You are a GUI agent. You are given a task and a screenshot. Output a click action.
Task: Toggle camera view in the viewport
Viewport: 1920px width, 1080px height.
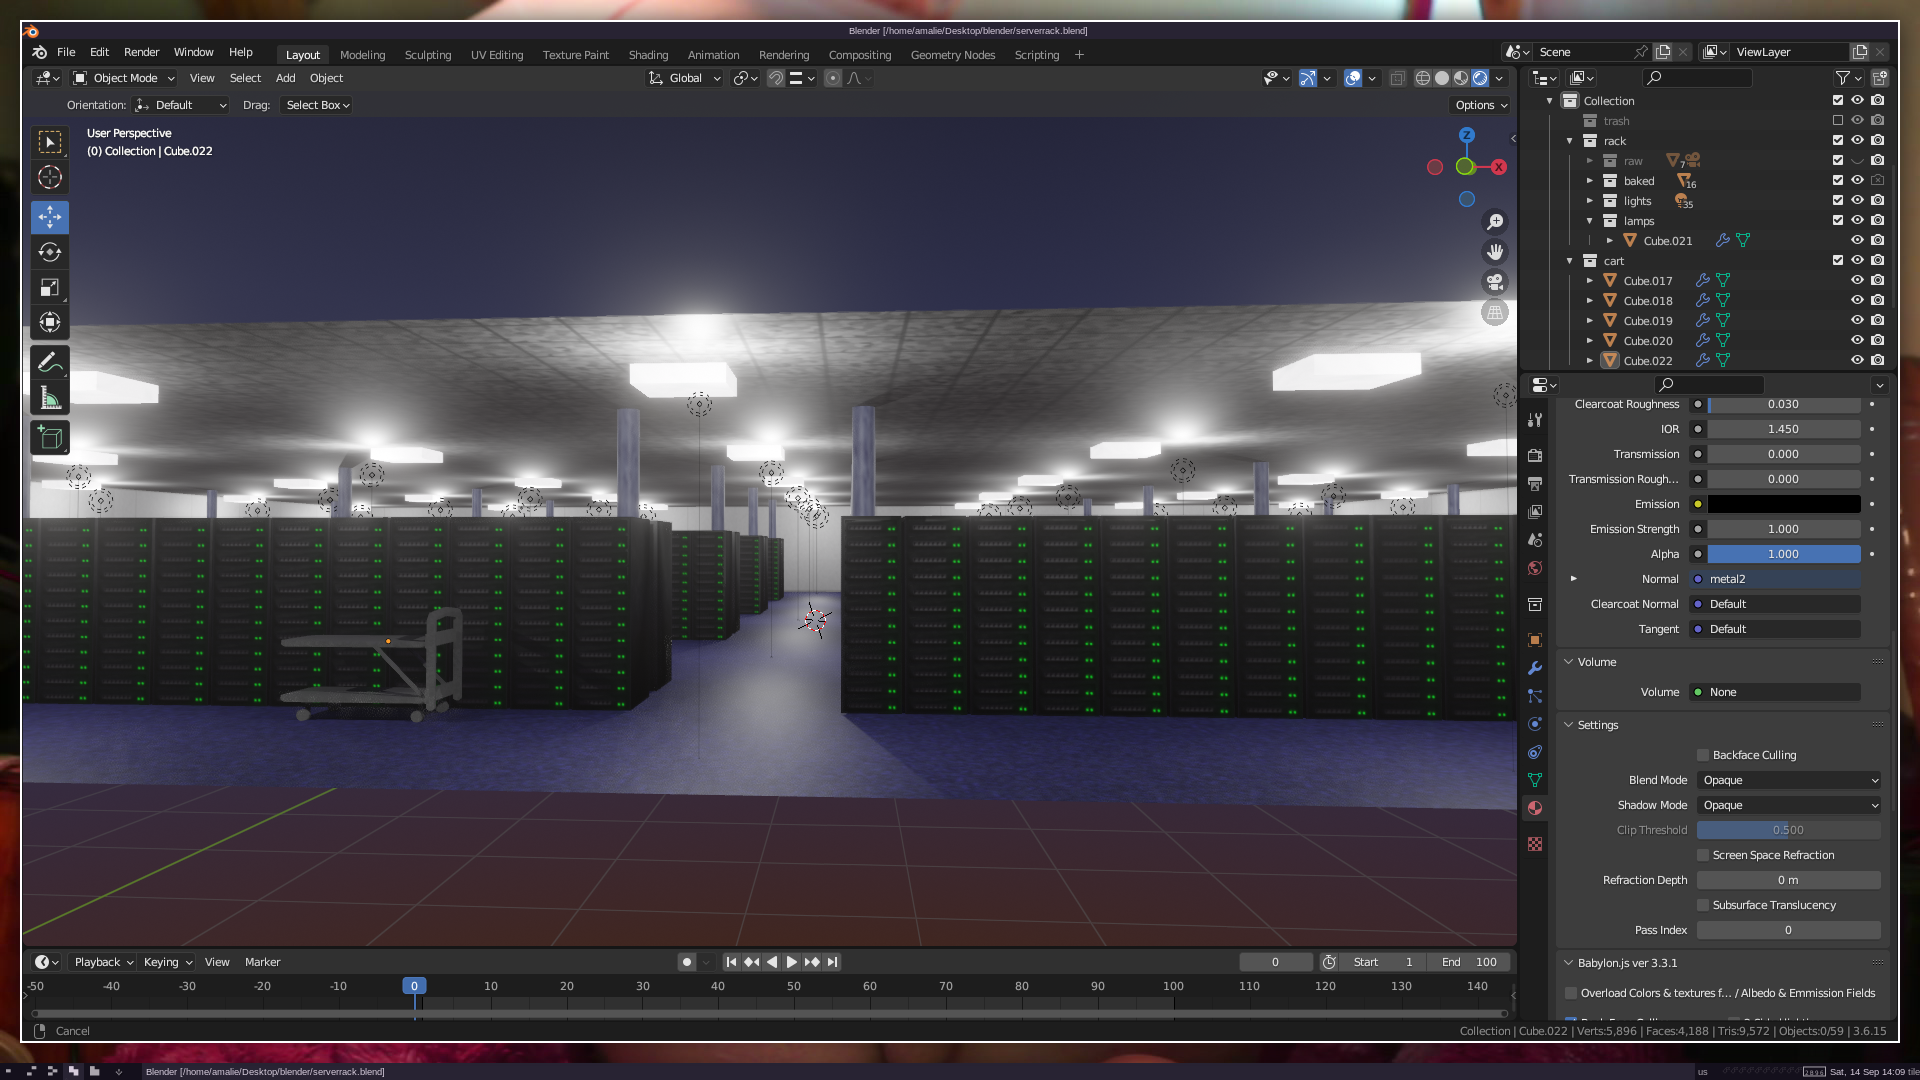point(1495,283)
